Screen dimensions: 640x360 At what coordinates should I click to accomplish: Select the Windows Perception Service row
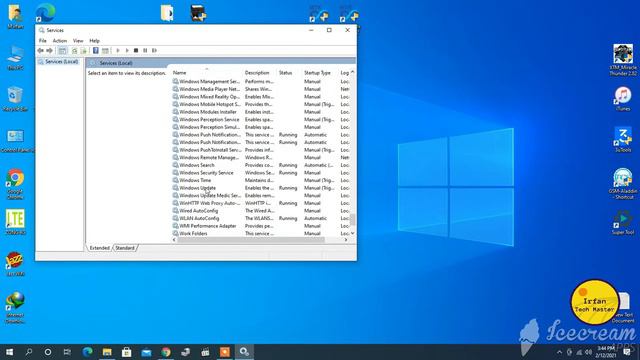click(261, 120)
